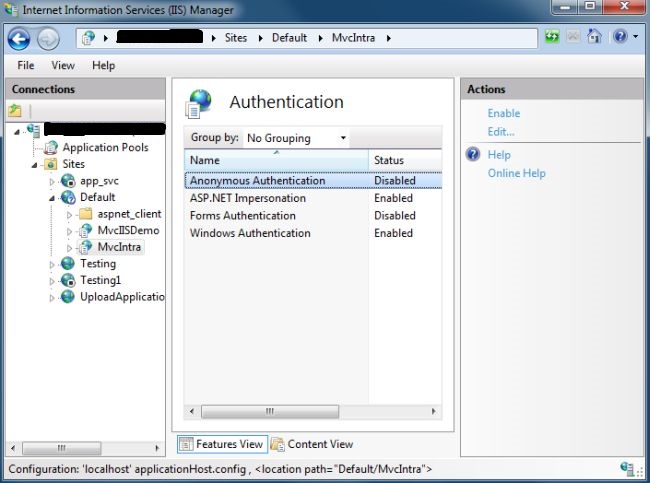This screenshot has height=483, width=650.
Task: Sort by the Name column header
Action: coord(276,160)
